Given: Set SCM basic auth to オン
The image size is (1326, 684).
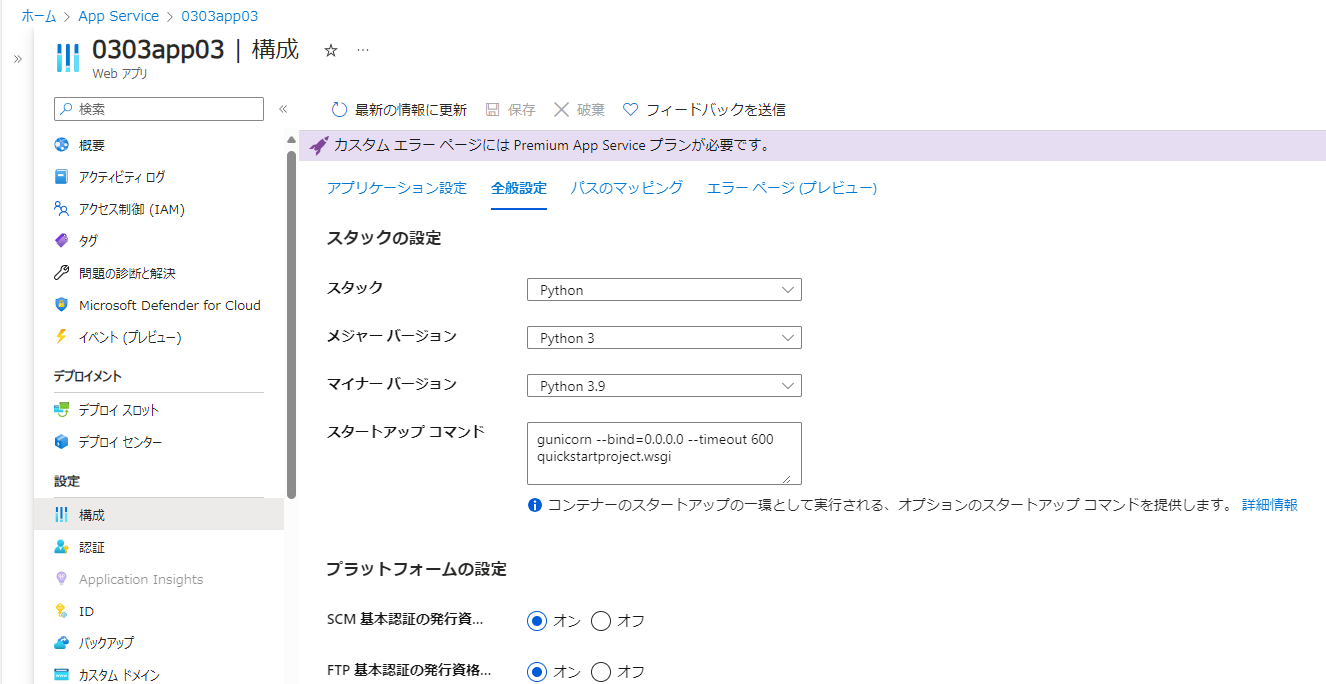Looking at the screenshot, I should 537,621.
